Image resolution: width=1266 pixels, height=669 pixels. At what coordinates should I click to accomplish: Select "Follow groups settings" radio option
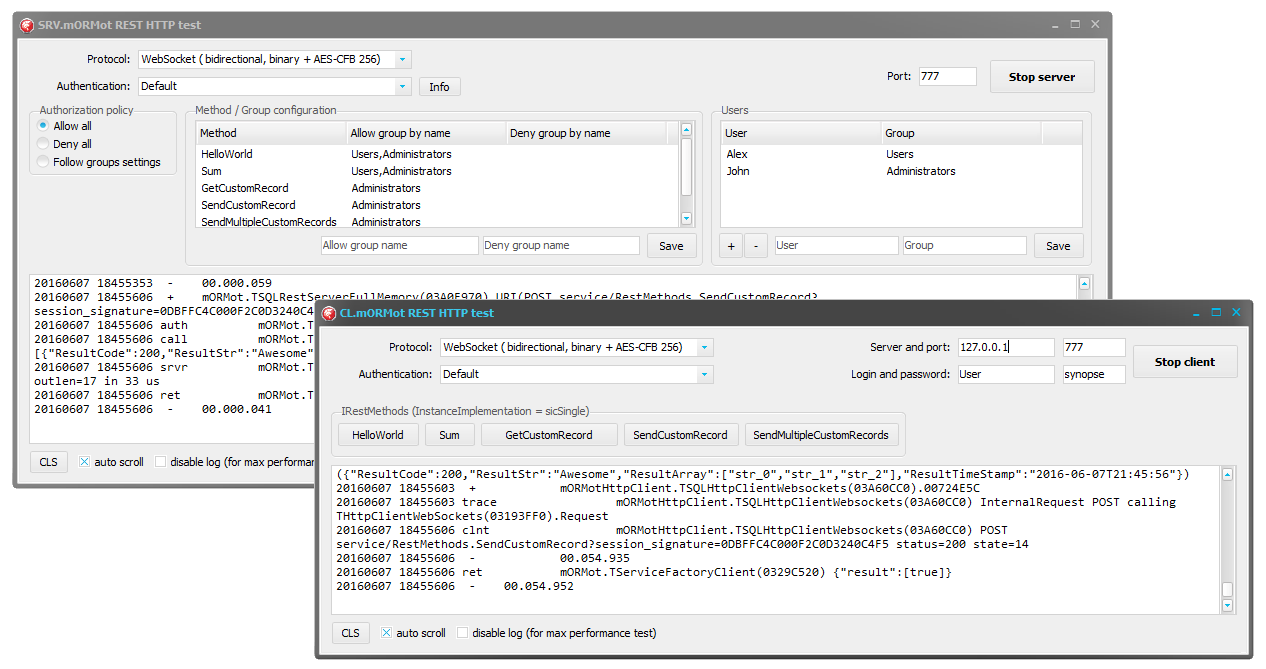(x=43, y=162)
